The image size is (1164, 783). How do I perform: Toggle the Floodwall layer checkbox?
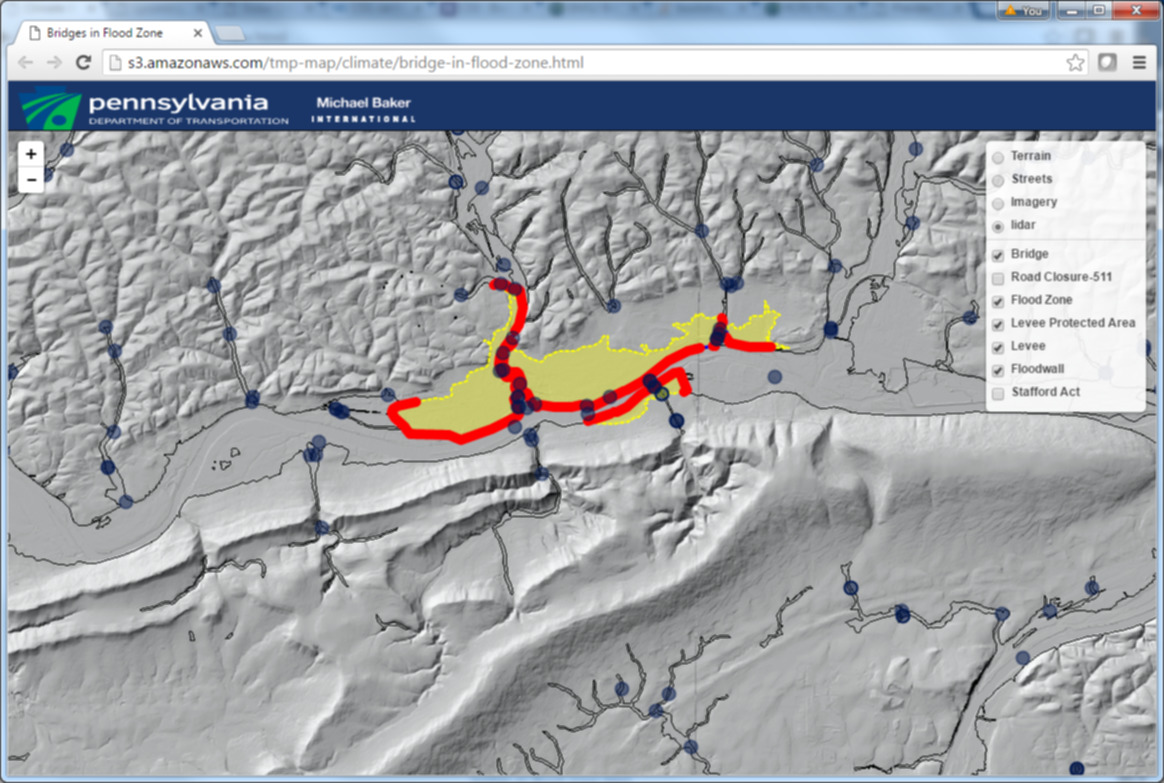(x=998, y=370)
